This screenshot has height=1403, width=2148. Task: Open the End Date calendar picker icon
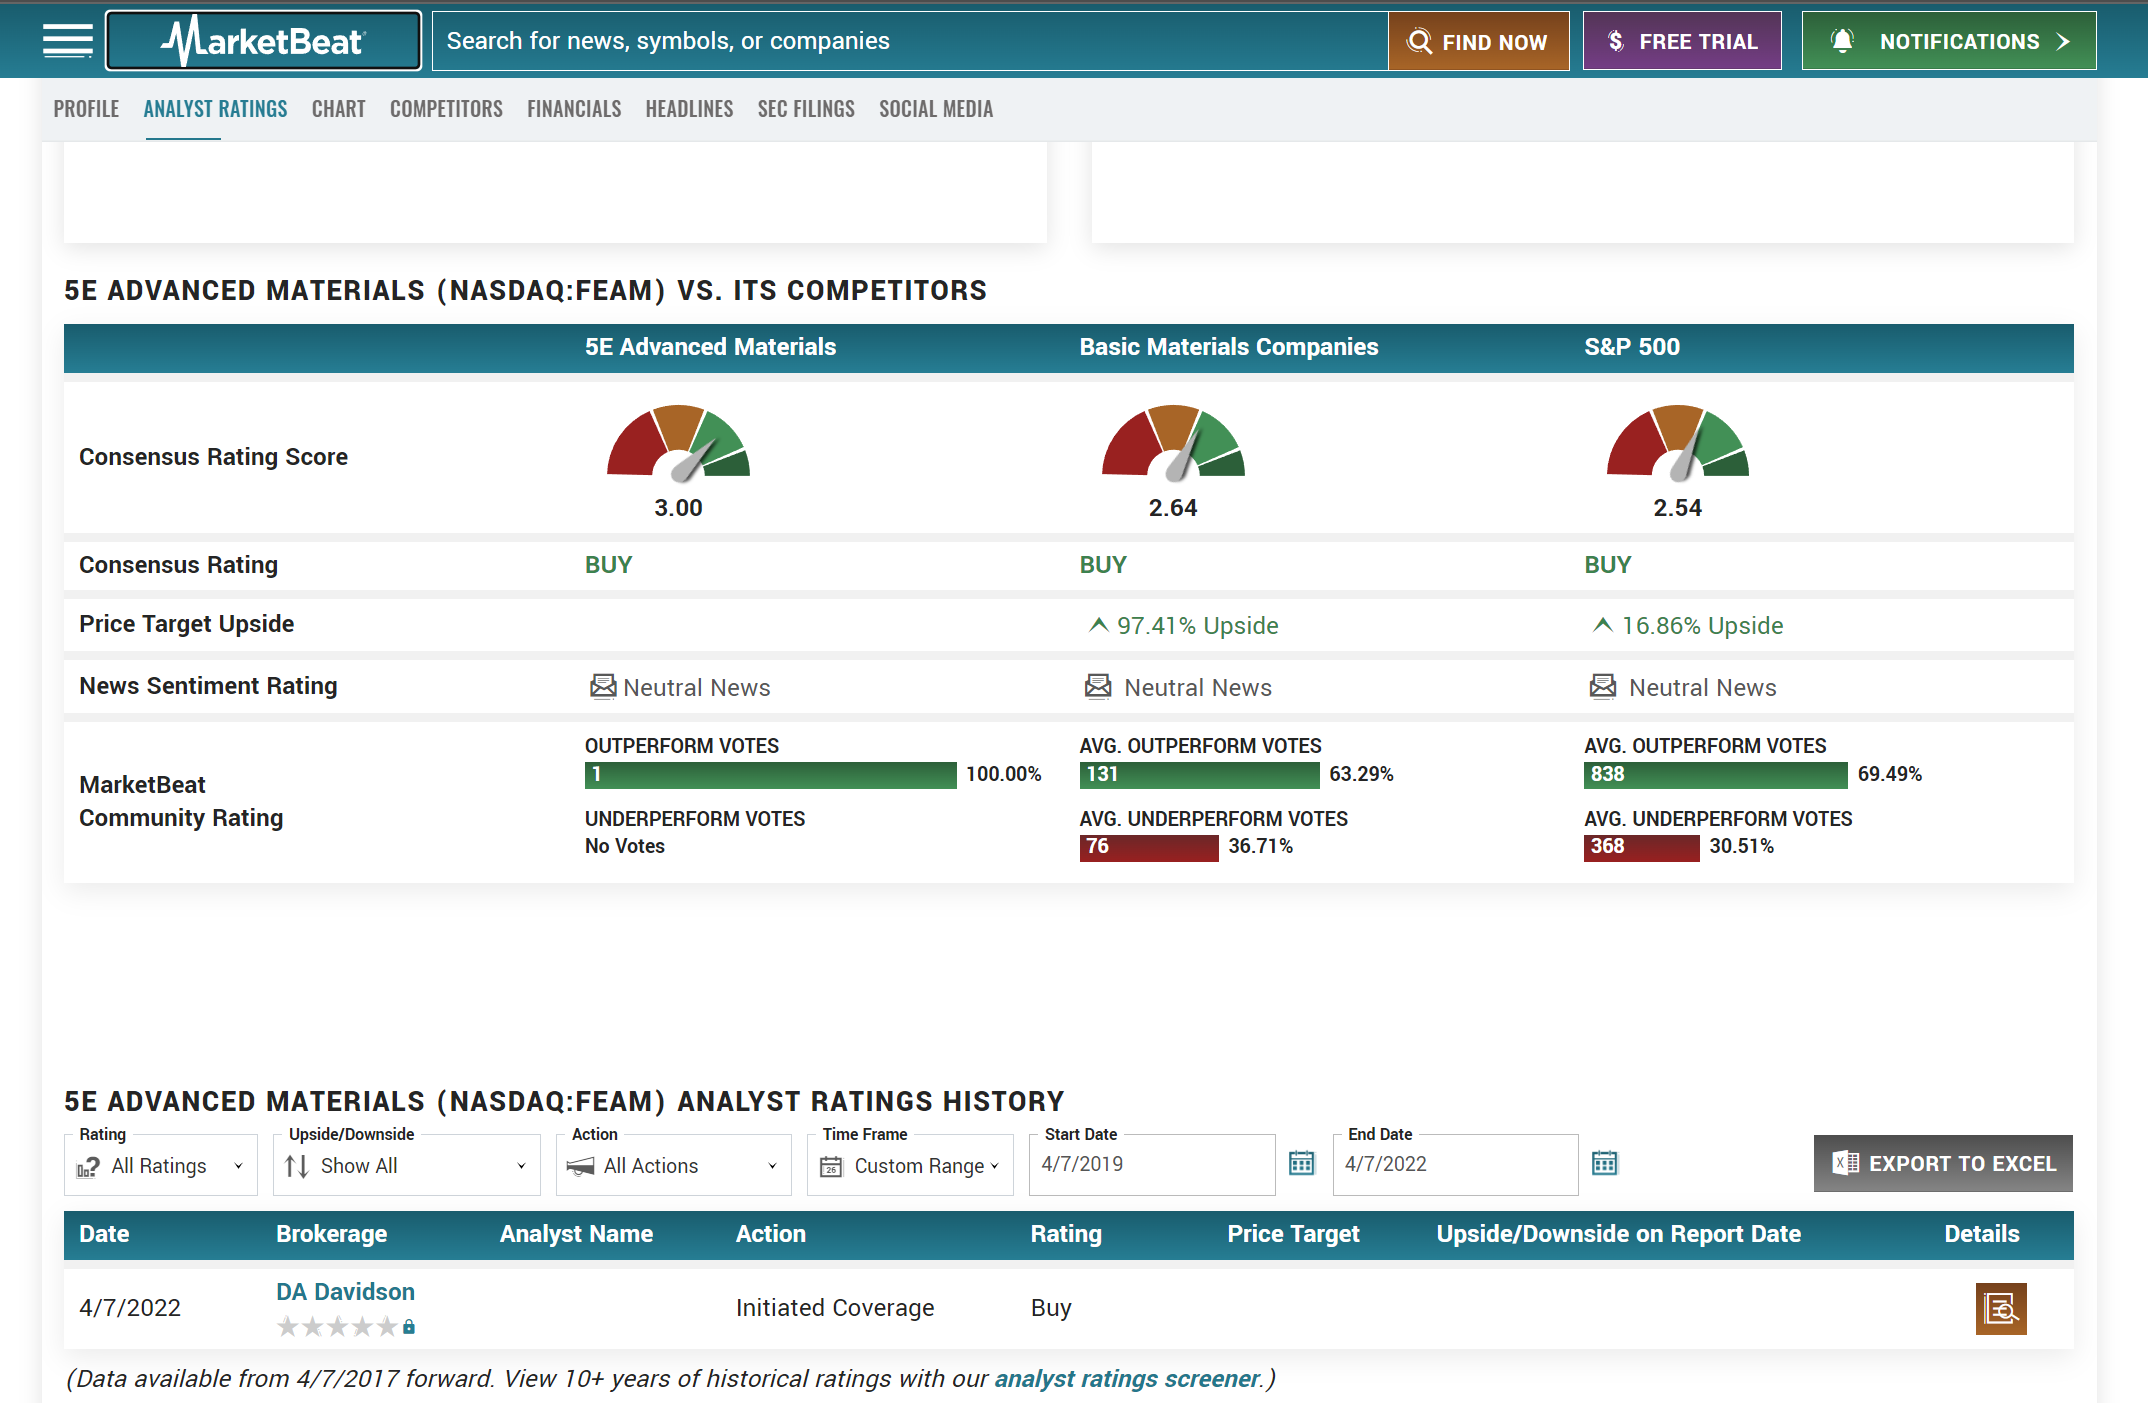pos(1604,1163)
